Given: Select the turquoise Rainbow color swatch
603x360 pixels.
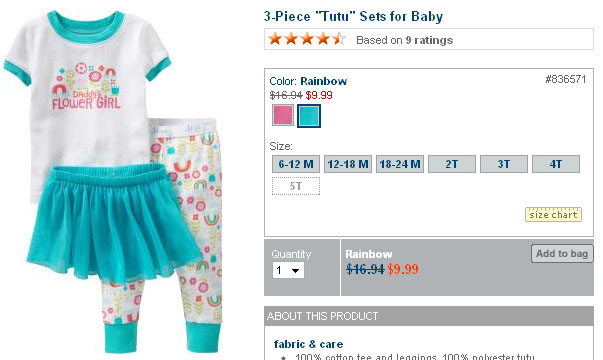Looking at the screenshot, I should [309, 116].
